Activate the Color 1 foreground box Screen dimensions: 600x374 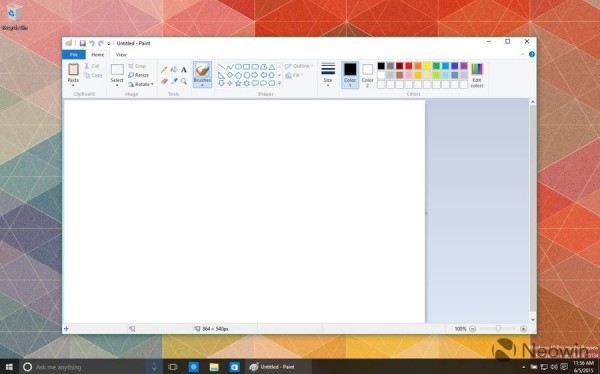point(350,75)
